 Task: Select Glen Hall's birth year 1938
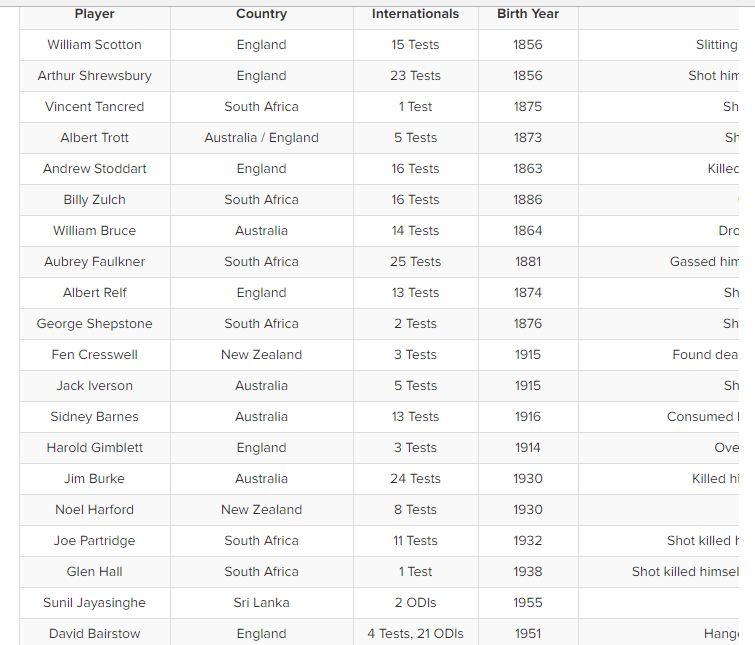[528, 572]
